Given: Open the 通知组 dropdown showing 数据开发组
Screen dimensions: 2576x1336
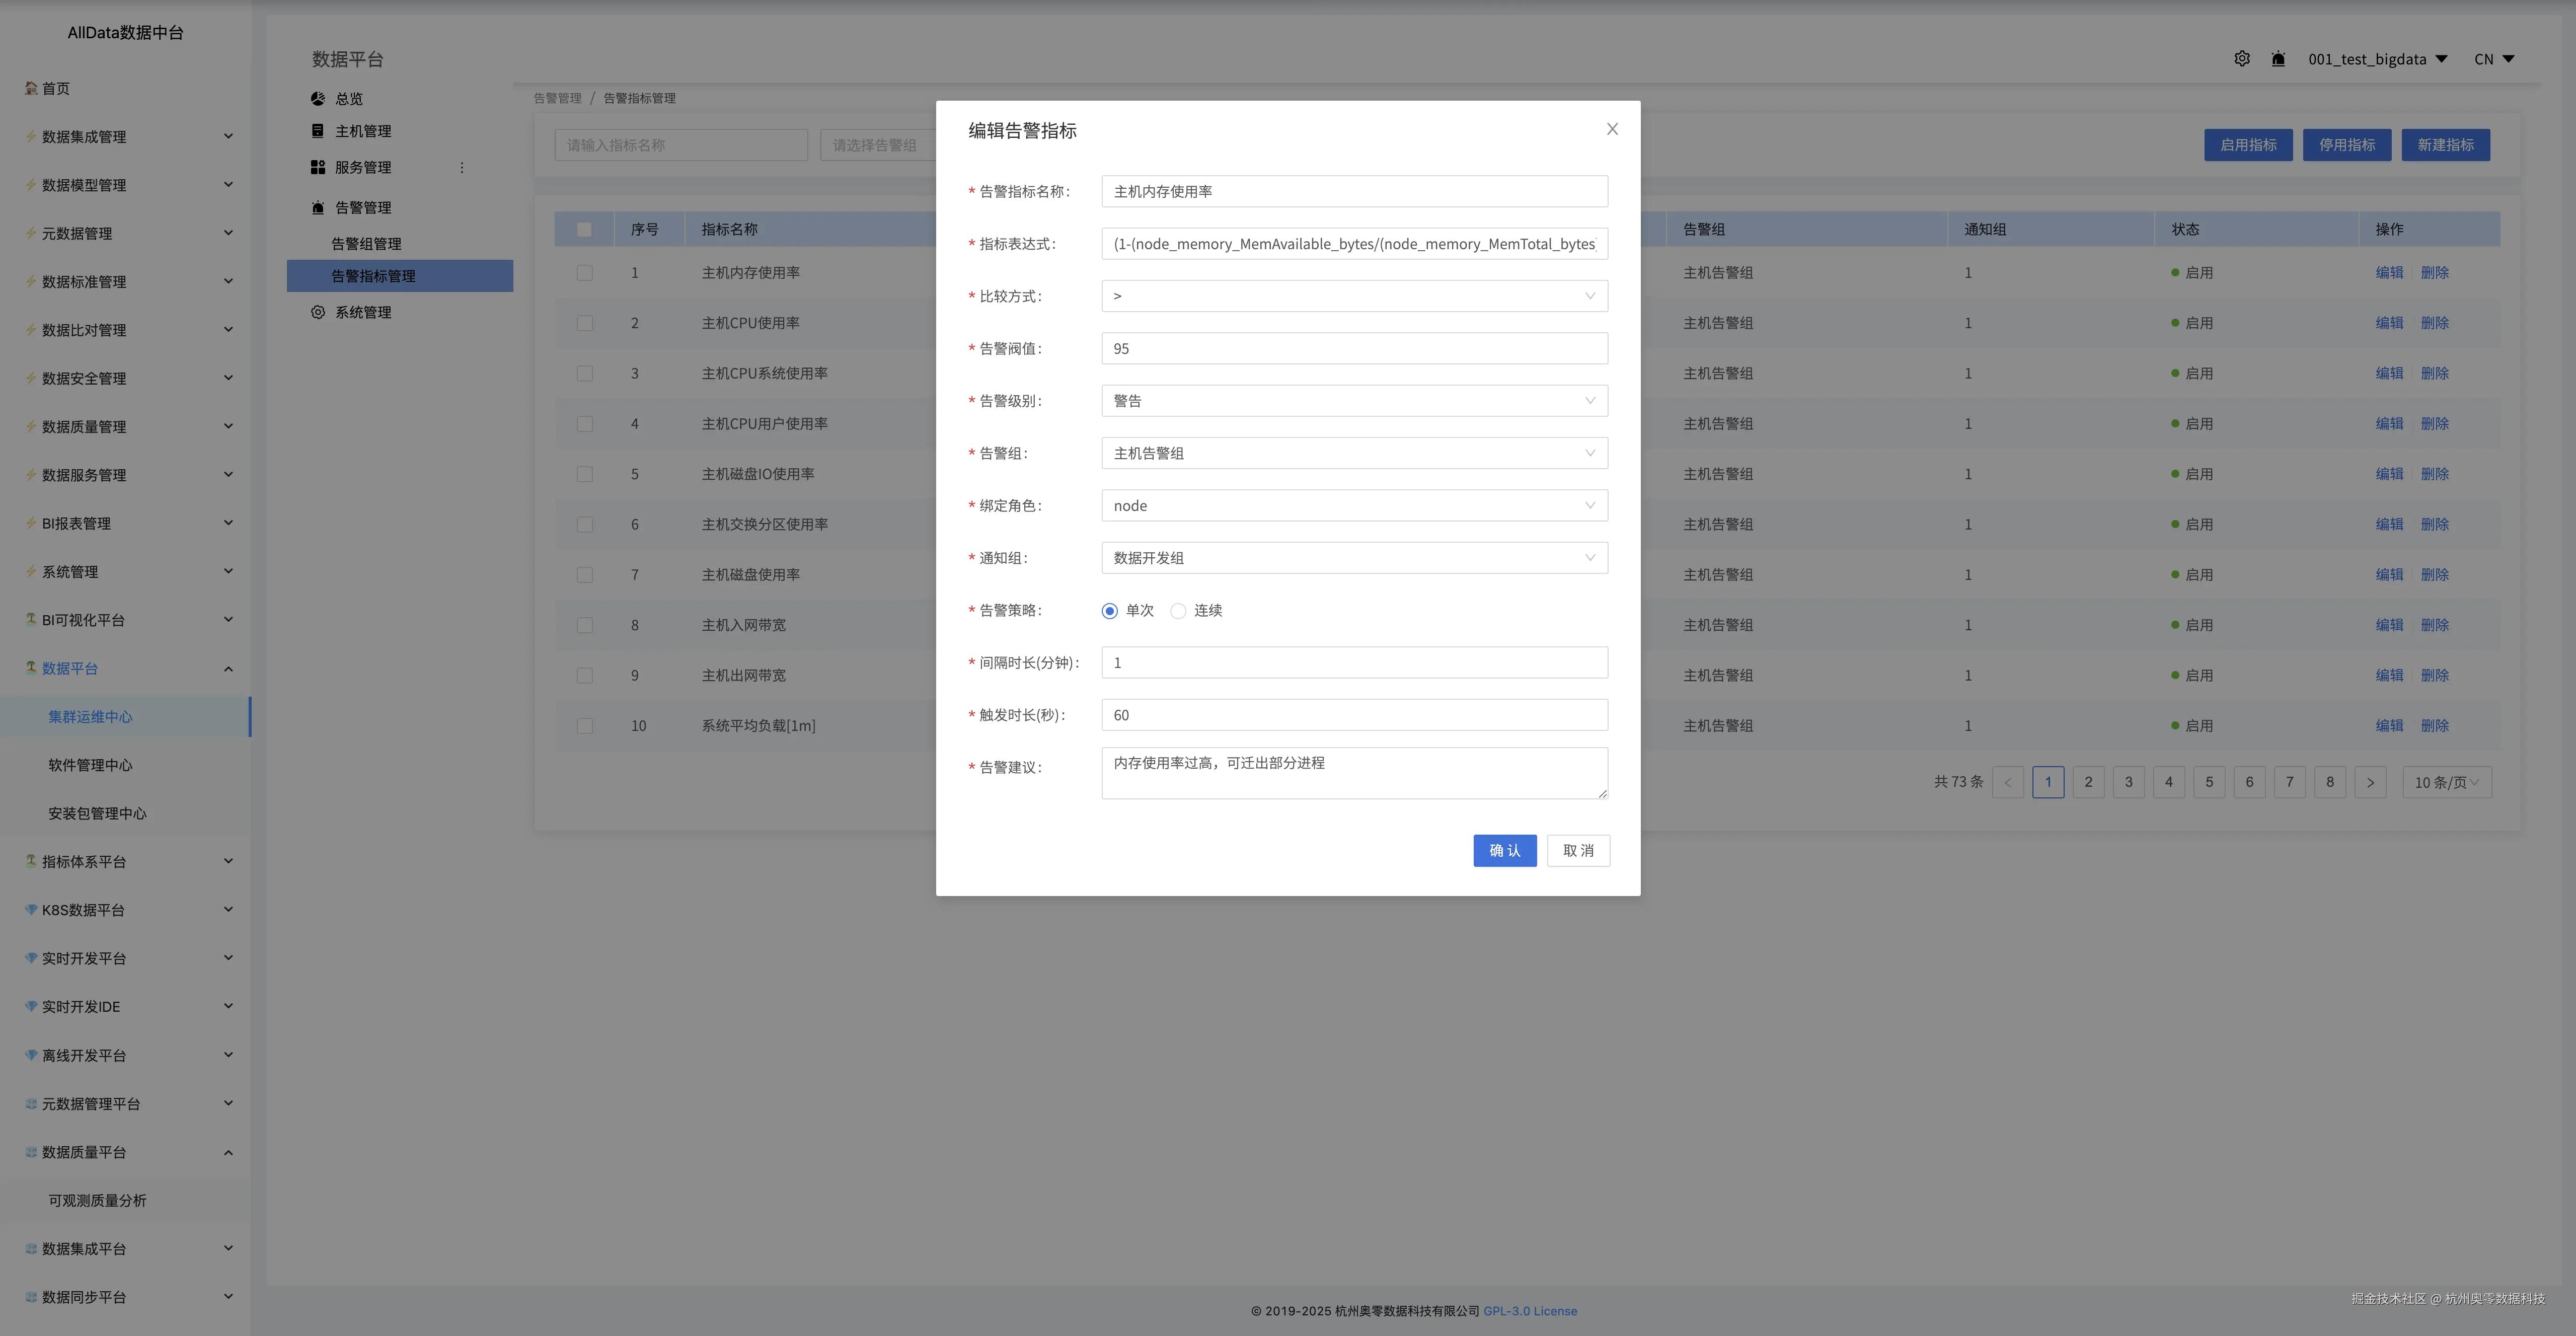Looking at the screenshot, I should point(1354,558).
